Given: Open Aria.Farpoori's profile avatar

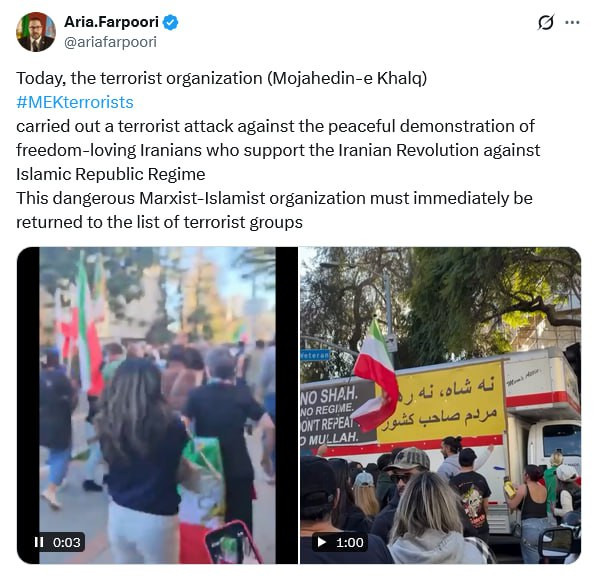Looking at the screenshot, I should pyautogui.click(x=36, y=32).
